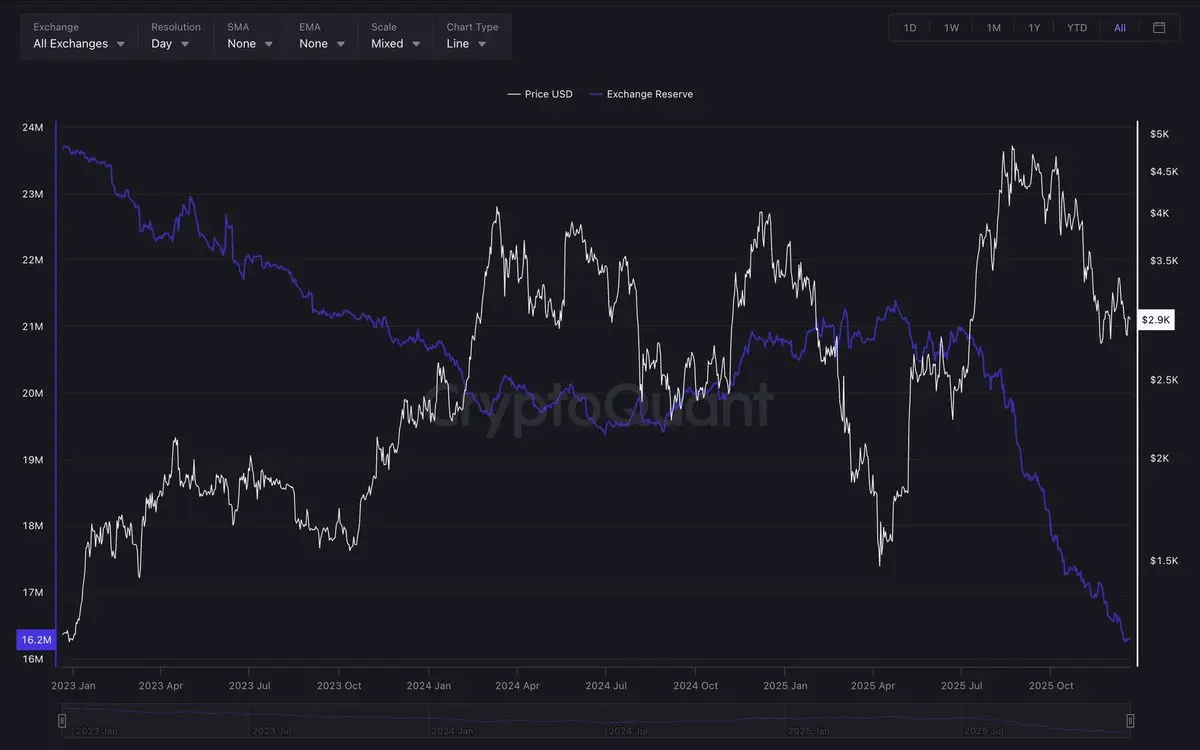Open the Exchange dropdown showing All Exchanges

tap(79, 44)
